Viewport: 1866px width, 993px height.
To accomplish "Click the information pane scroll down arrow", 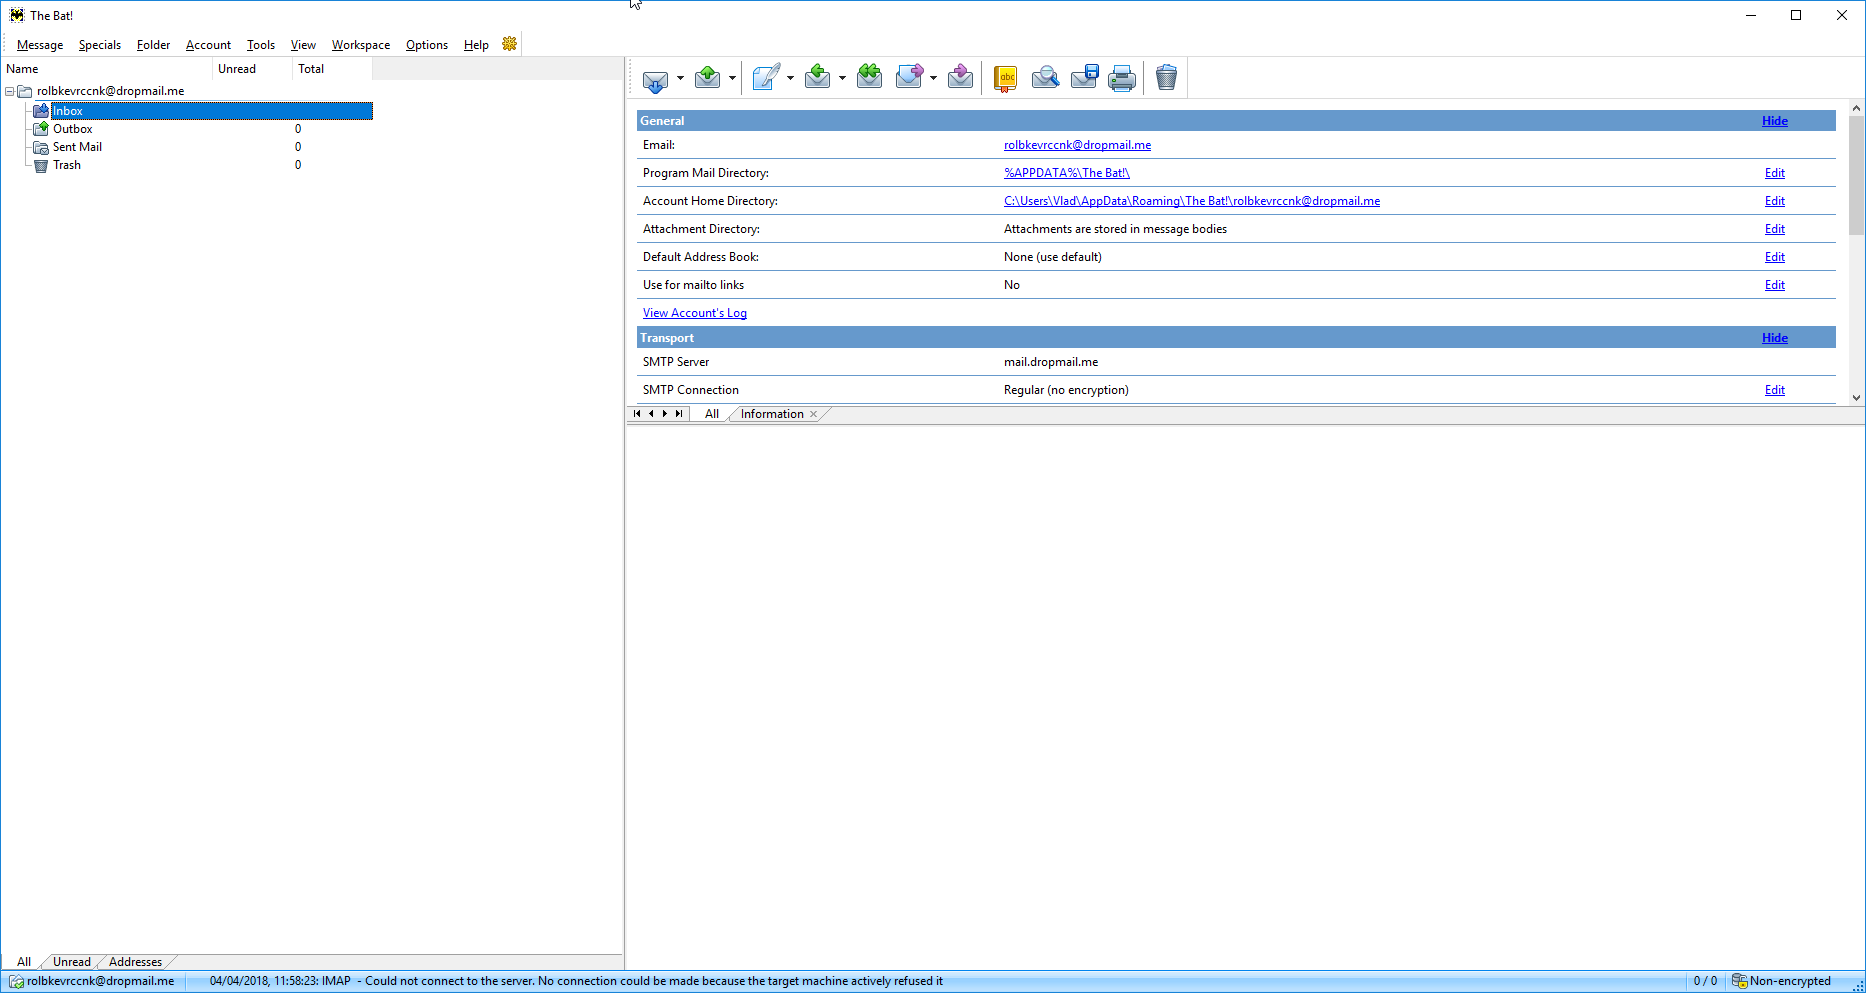I will click(x=1856, y=397).
